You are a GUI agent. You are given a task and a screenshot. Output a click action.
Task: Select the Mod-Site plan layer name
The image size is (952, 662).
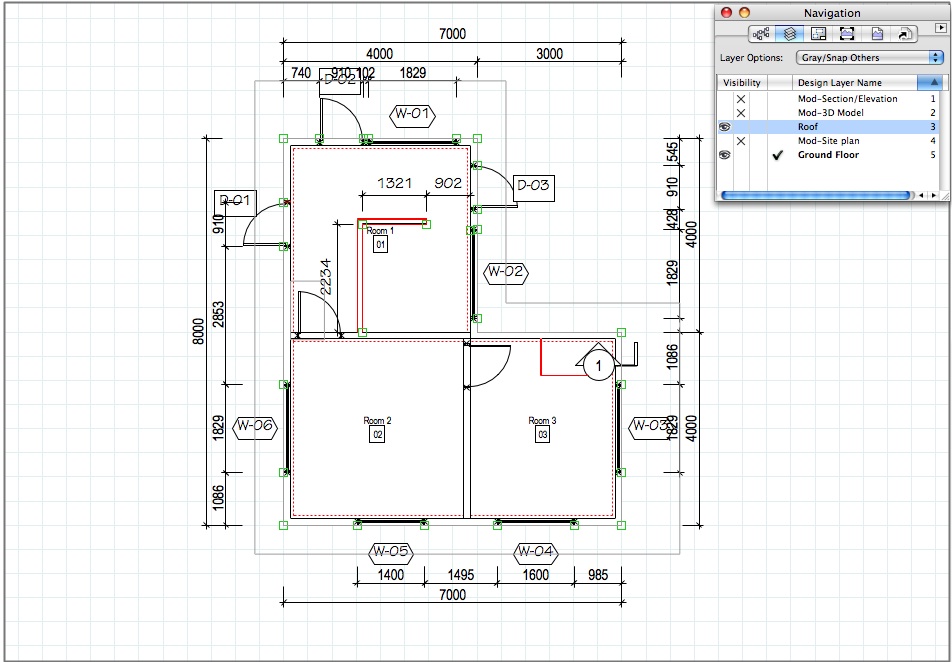click(x=828, y=141)
